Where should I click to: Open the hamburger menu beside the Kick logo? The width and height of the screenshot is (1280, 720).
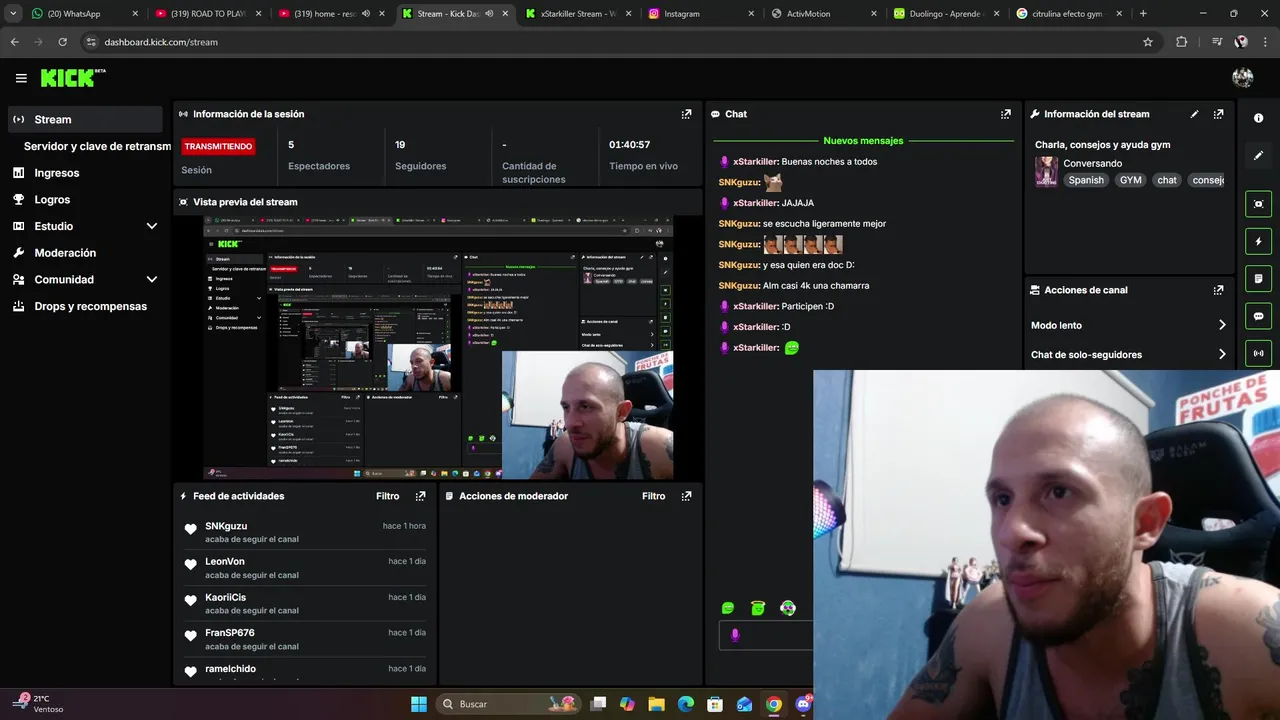[21, 78]
